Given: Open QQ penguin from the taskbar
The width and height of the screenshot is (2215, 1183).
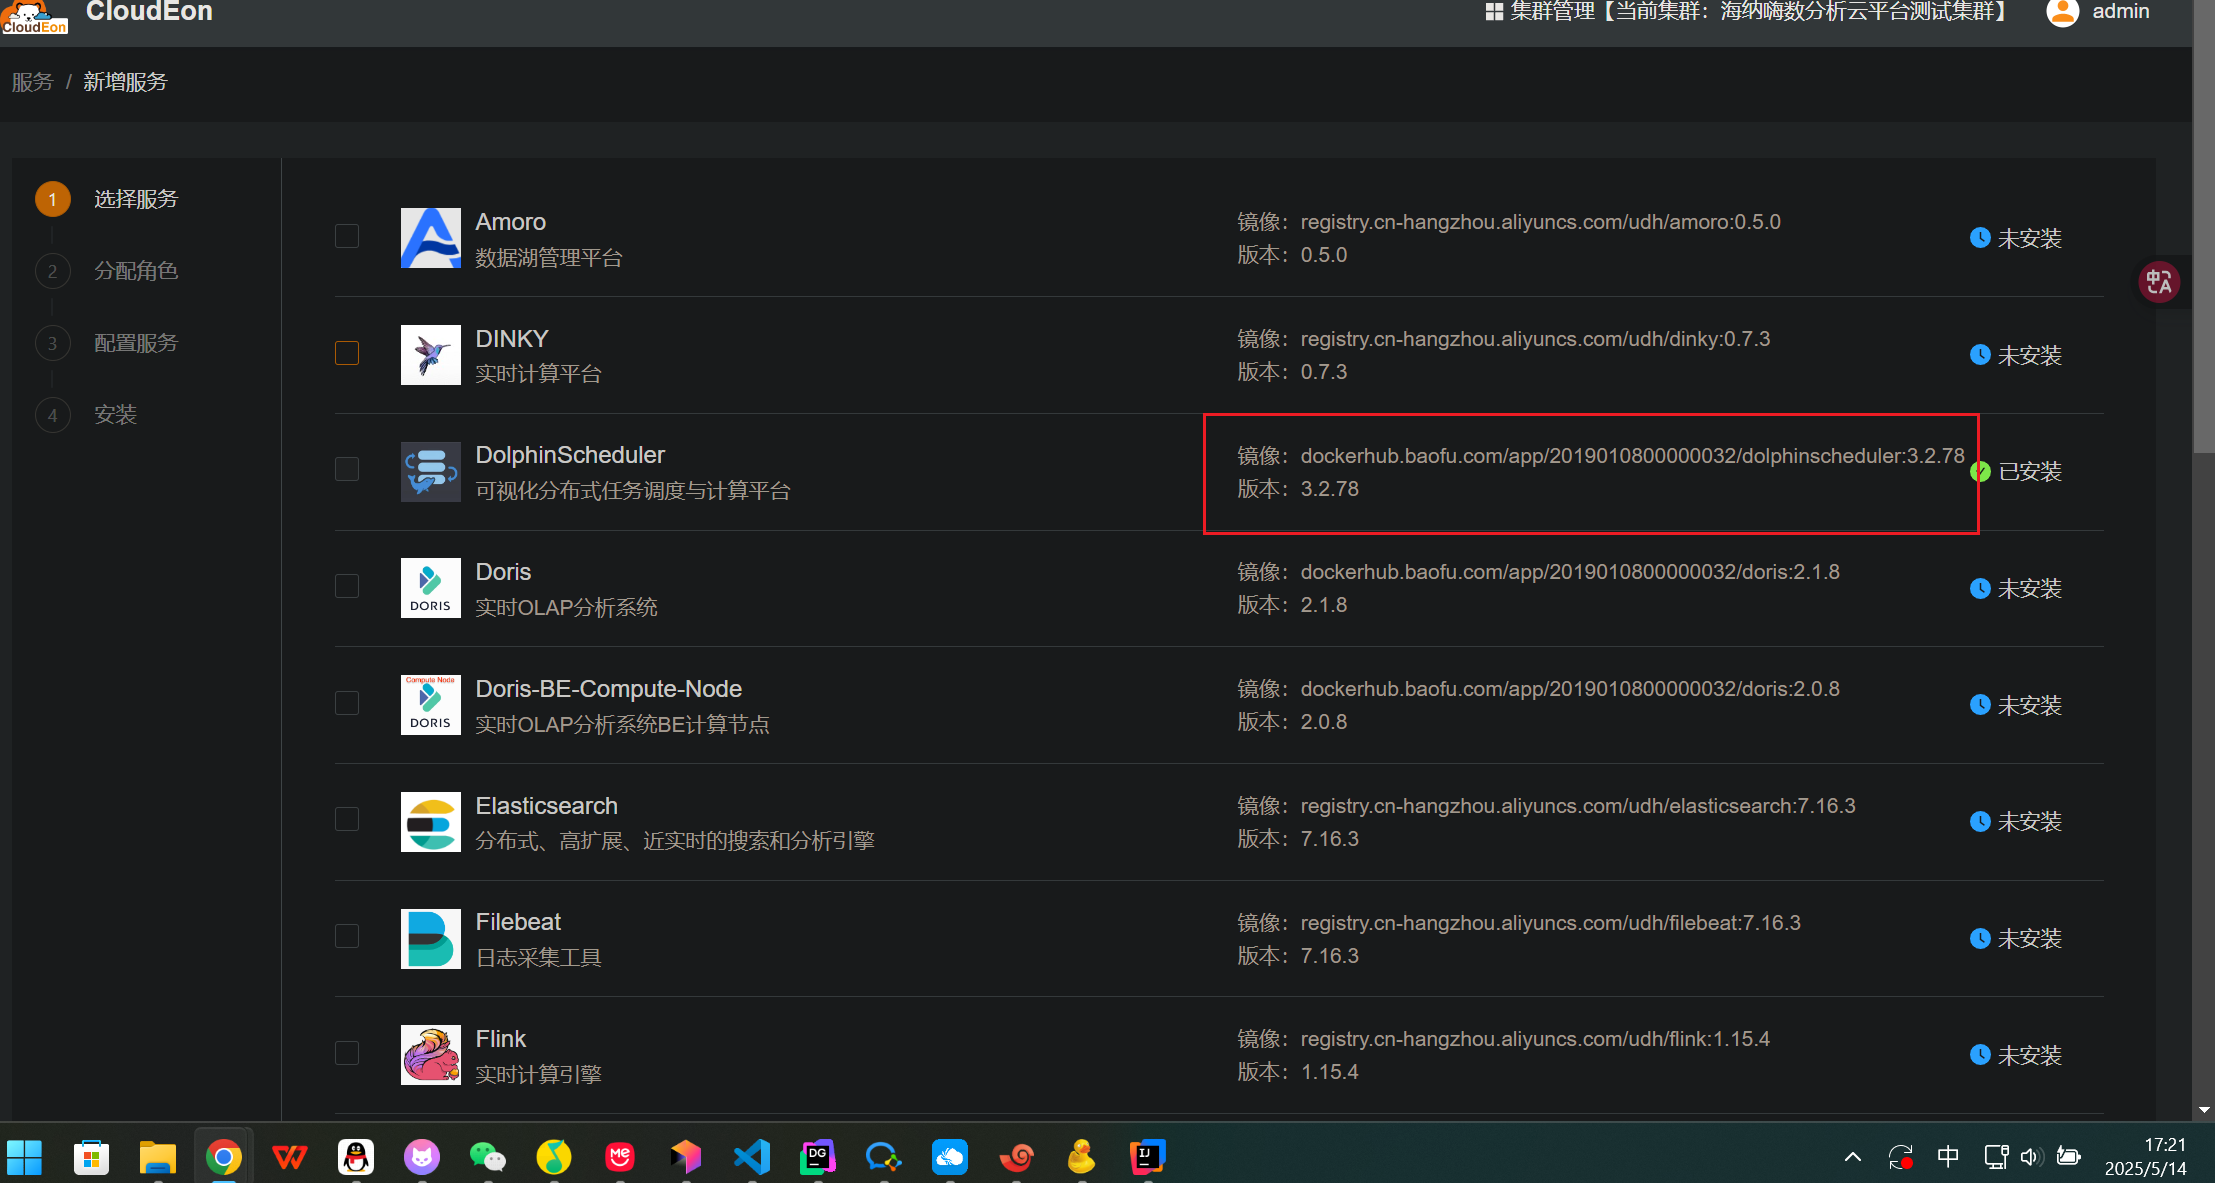Looking at the screenshot, I should (356, 1158).
